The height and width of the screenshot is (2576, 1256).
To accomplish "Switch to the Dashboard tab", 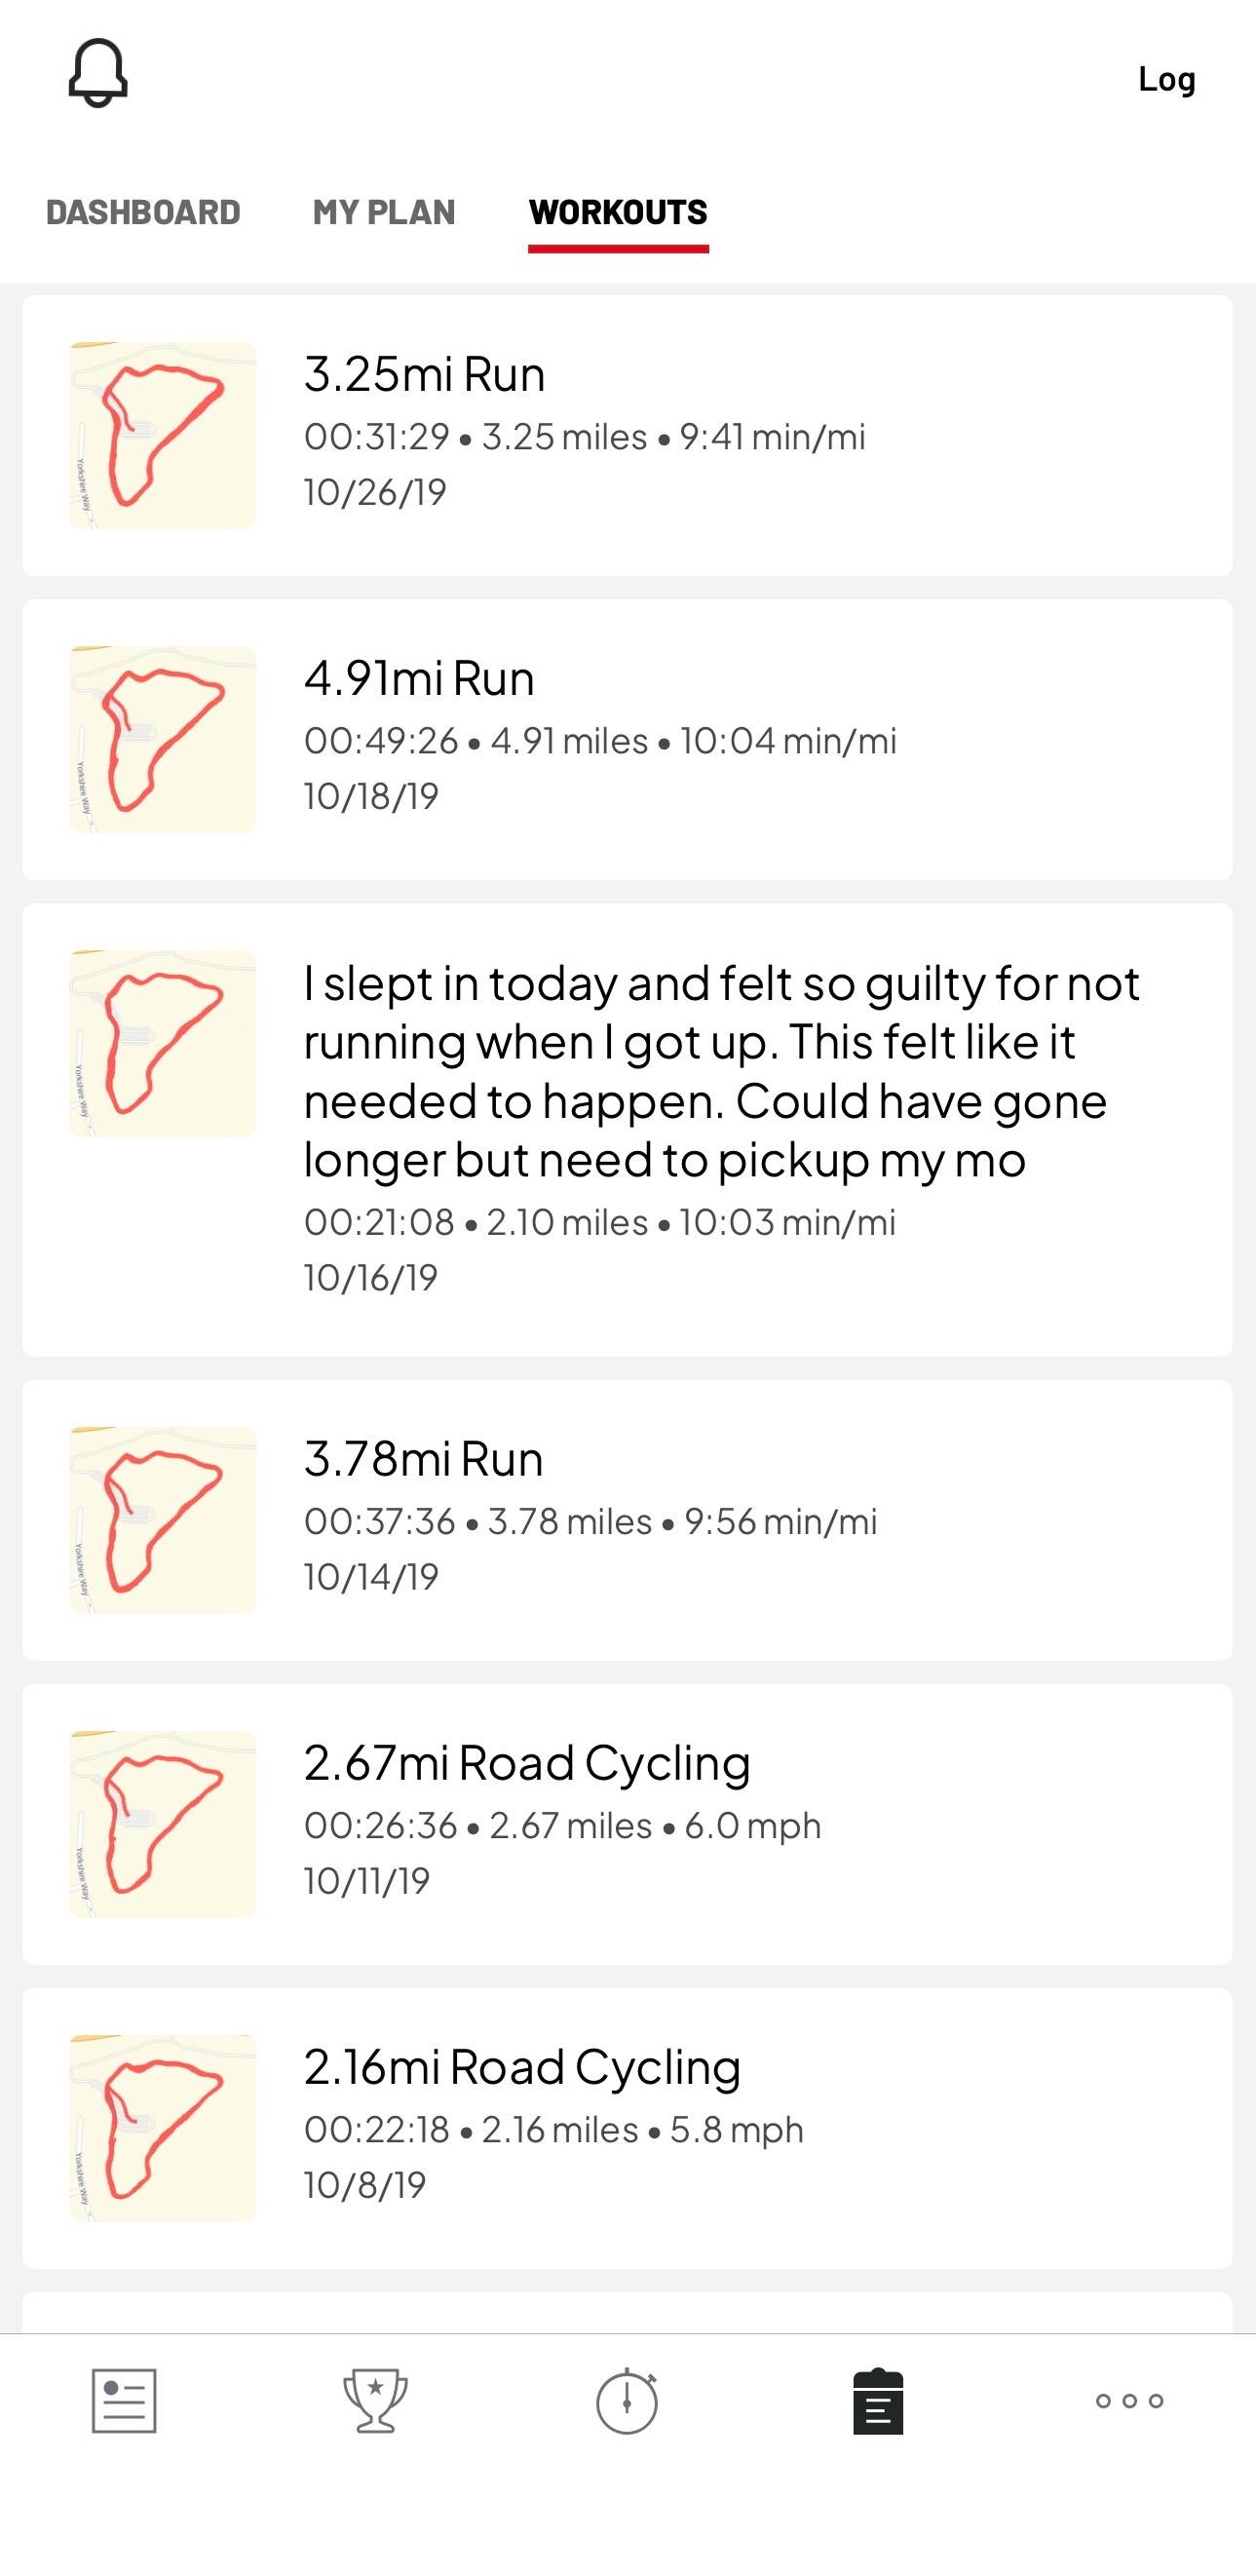I will coord(143,212).
